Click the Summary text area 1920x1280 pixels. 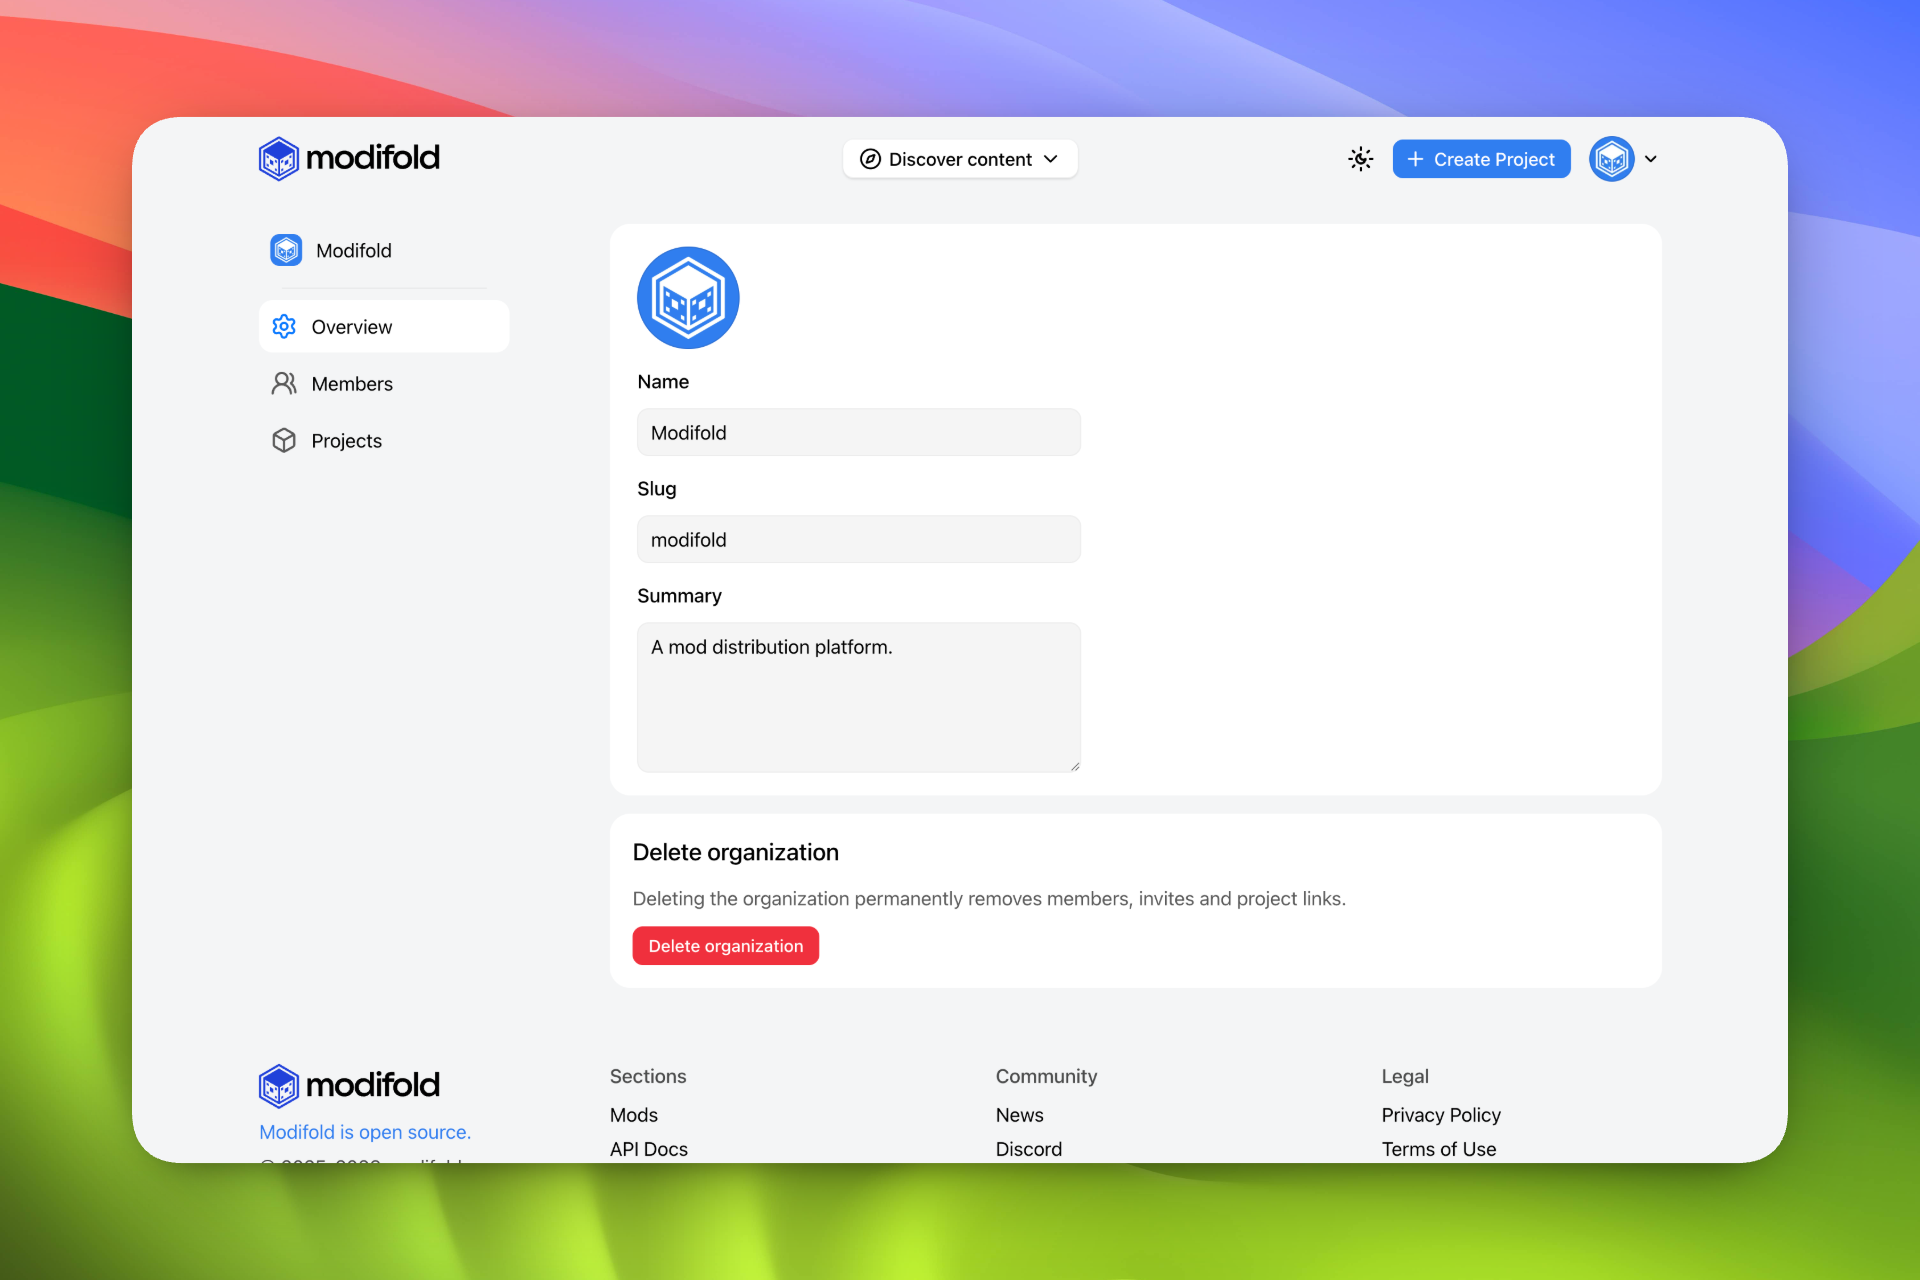point(858,697)
